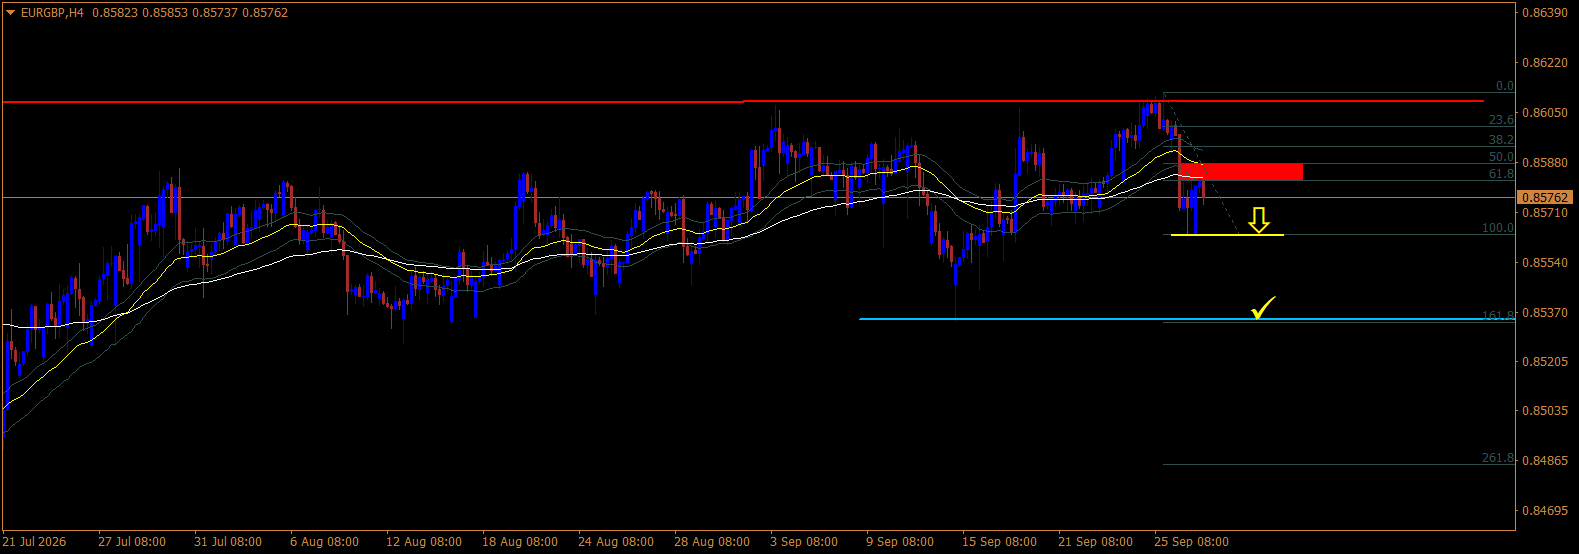Click the 3 Sep 08:00 time axis label
This screenshot has width=1579, height=554.
(804, 542)
